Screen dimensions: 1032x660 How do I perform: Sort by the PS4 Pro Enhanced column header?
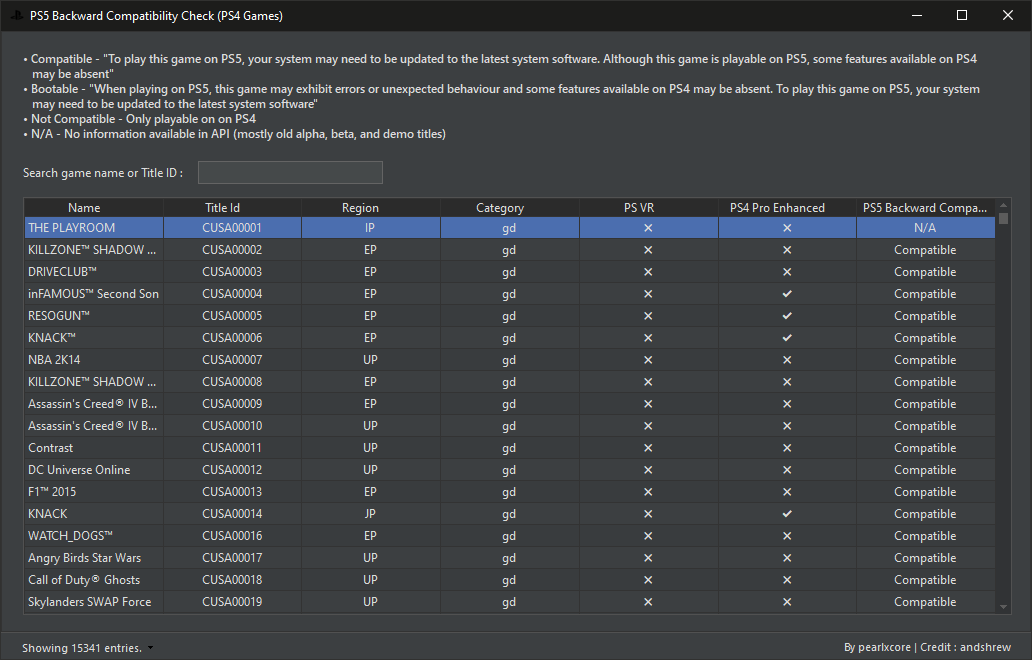787,207
